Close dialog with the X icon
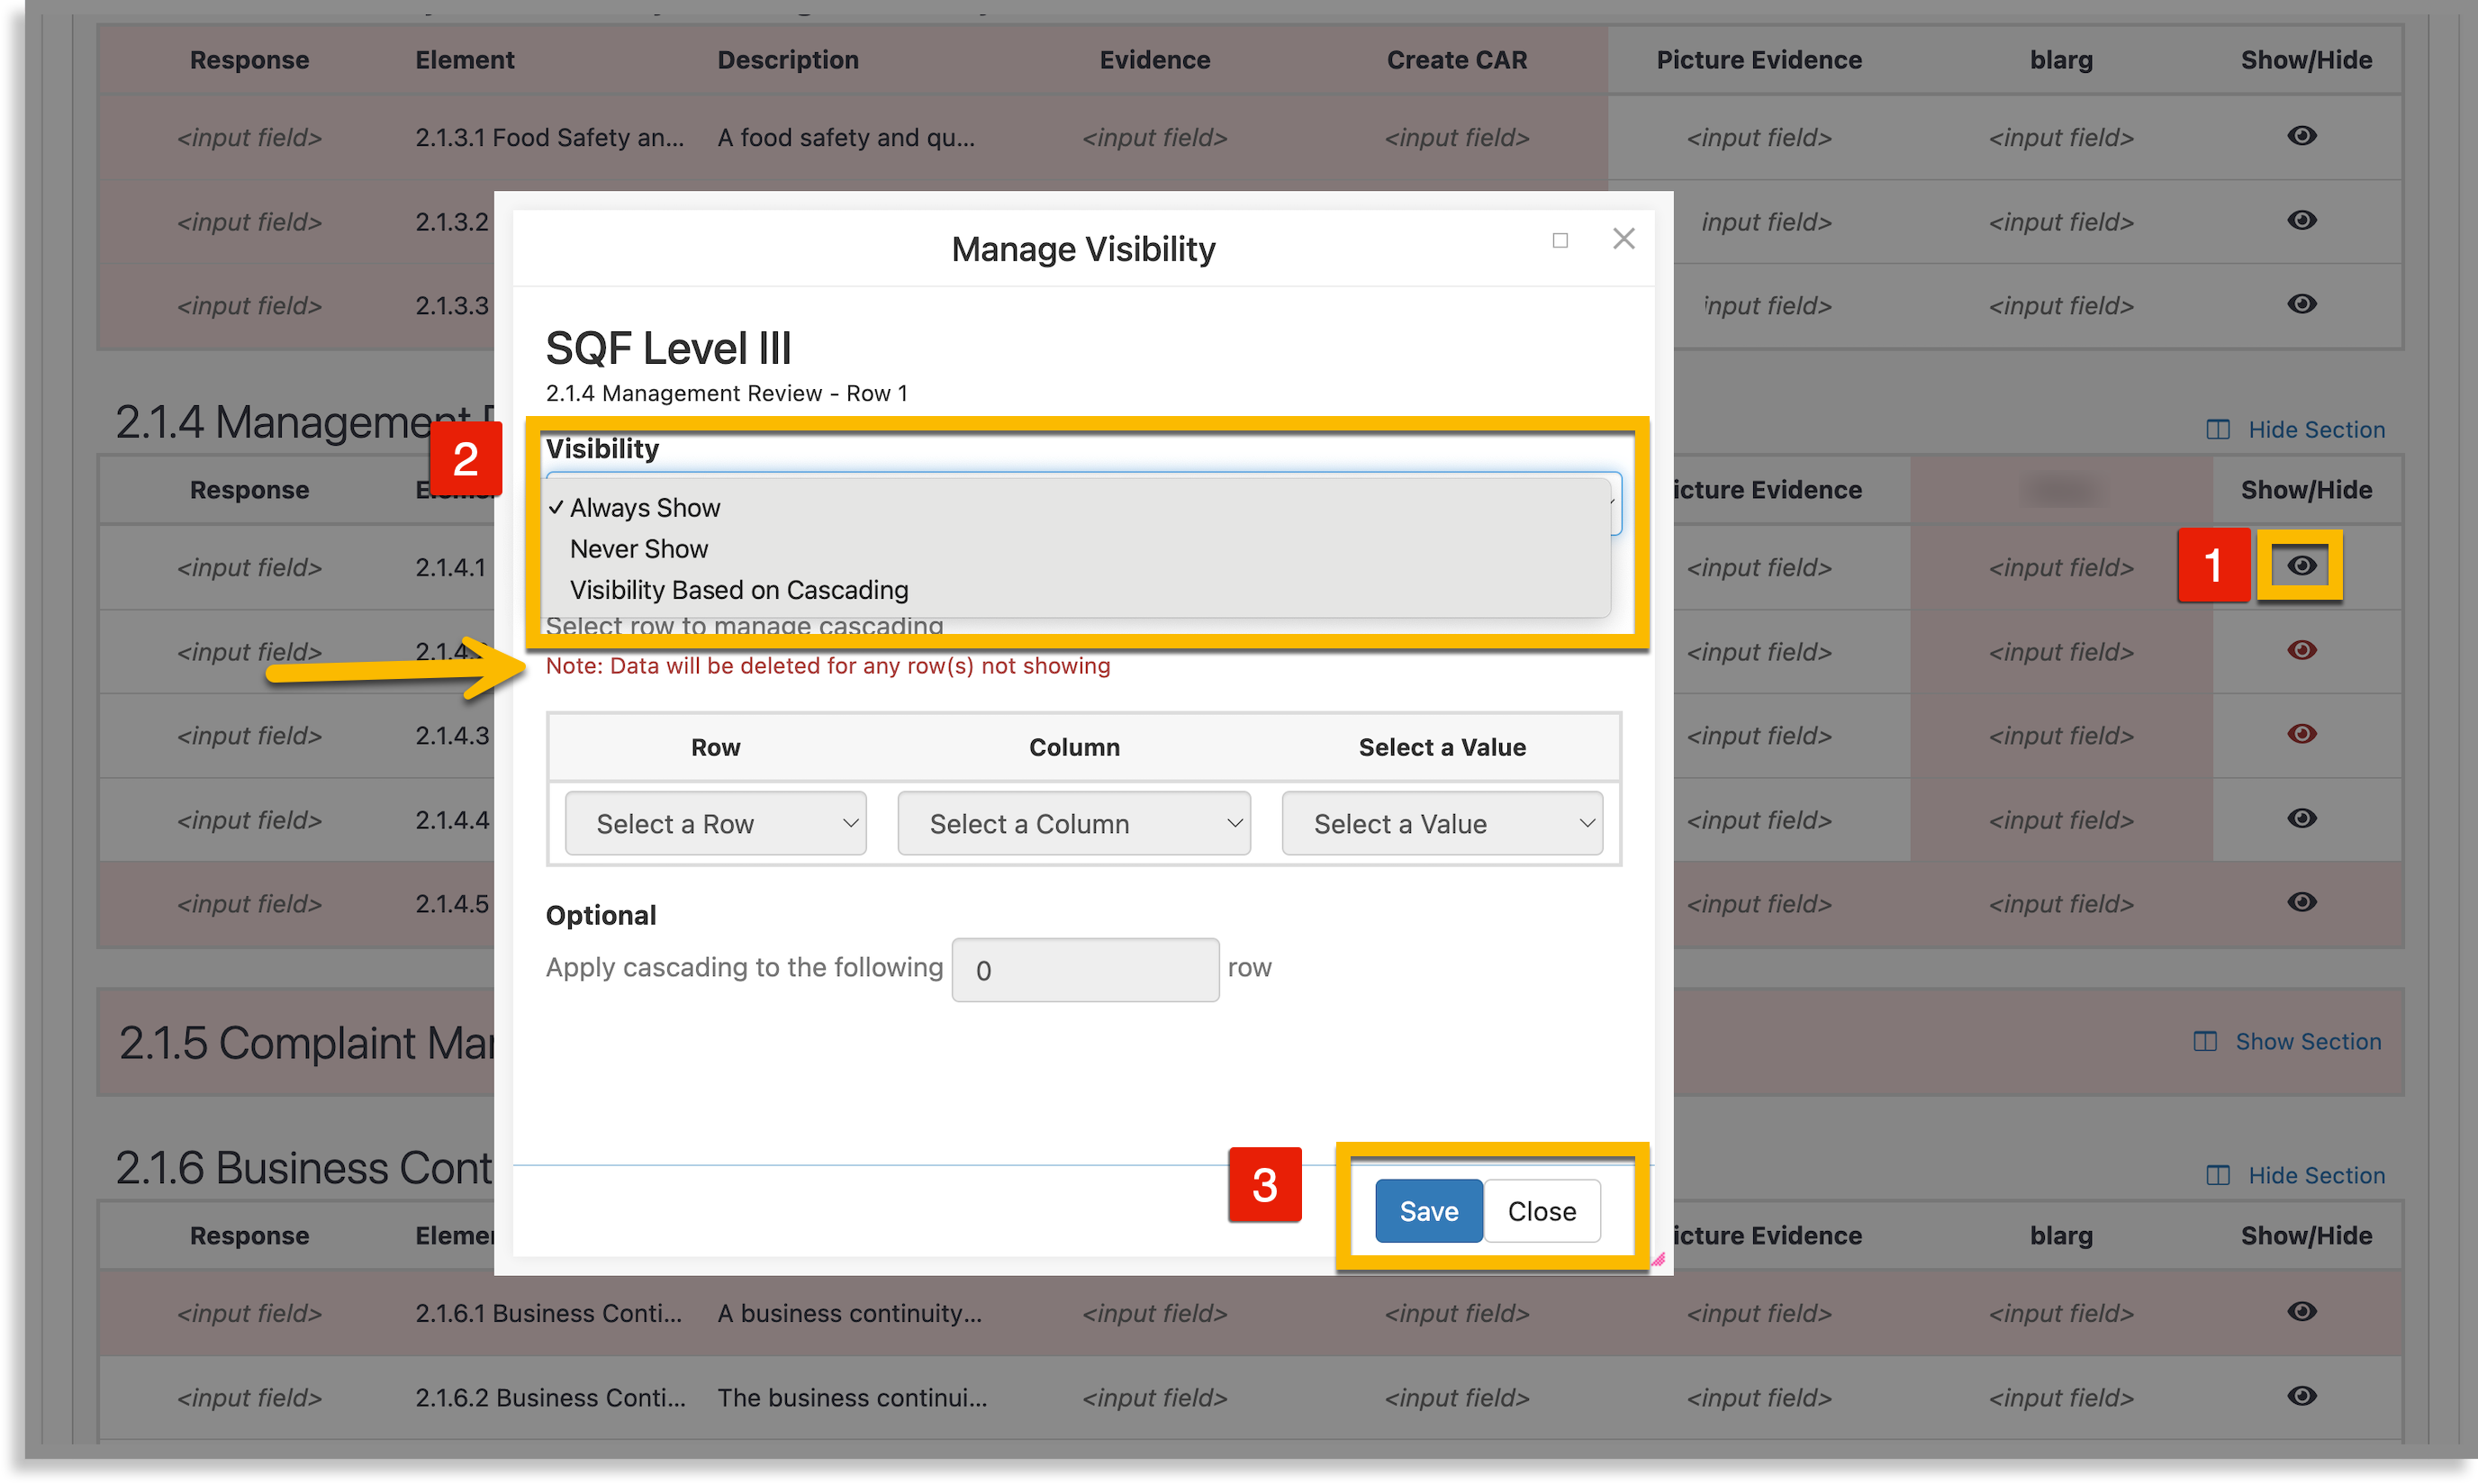 coord(1624,239)
